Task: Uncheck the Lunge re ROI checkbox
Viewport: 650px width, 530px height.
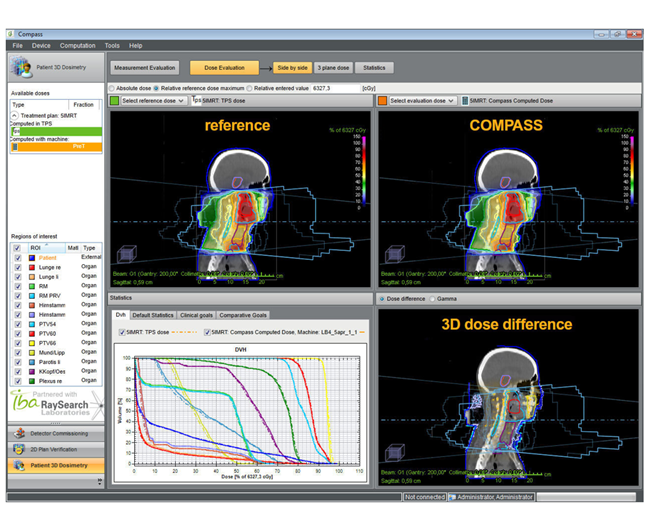Action: pos(18,267)
